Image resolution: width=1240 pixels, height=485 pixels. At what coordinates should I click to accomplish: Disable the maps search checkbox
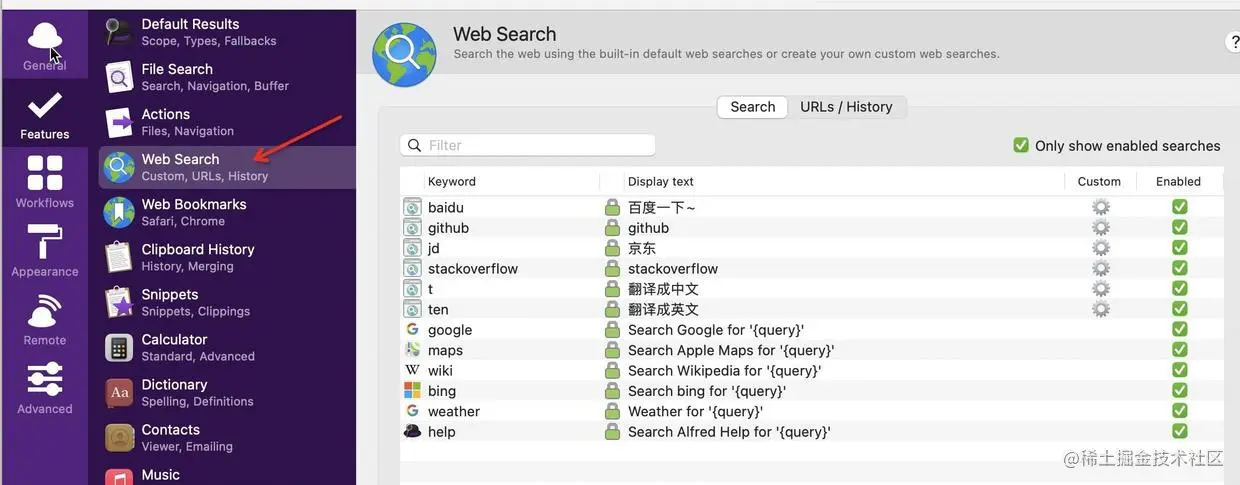(x=1180, y=350)
